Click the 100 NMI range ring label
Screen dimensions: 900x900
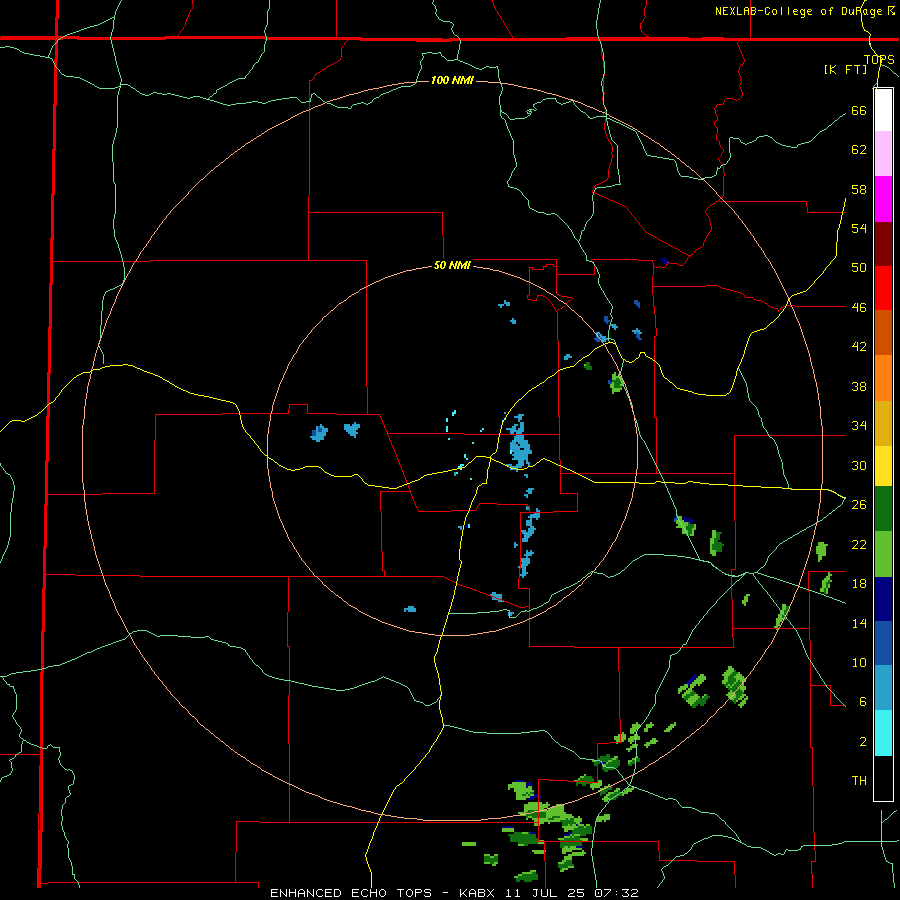452,80
